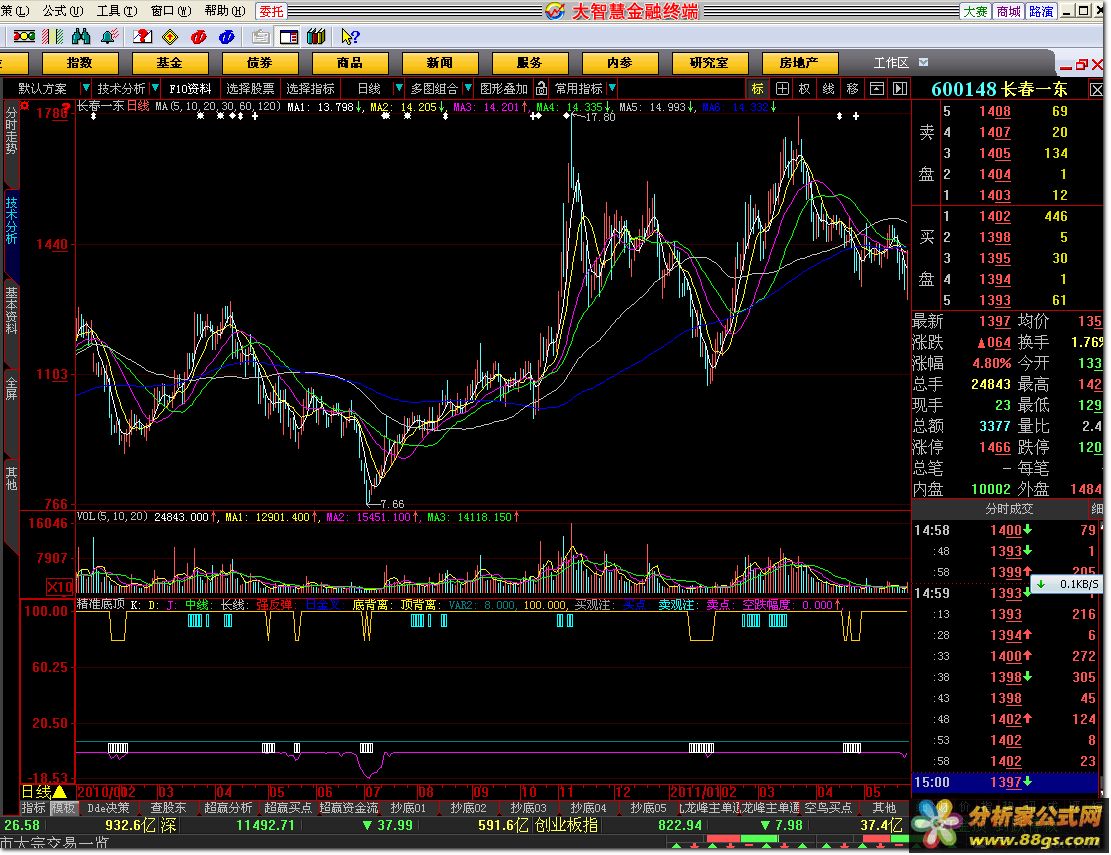Click the gray clipboard toolbar icon
Screen dimensions: 1111x855
tap(261, 36)
